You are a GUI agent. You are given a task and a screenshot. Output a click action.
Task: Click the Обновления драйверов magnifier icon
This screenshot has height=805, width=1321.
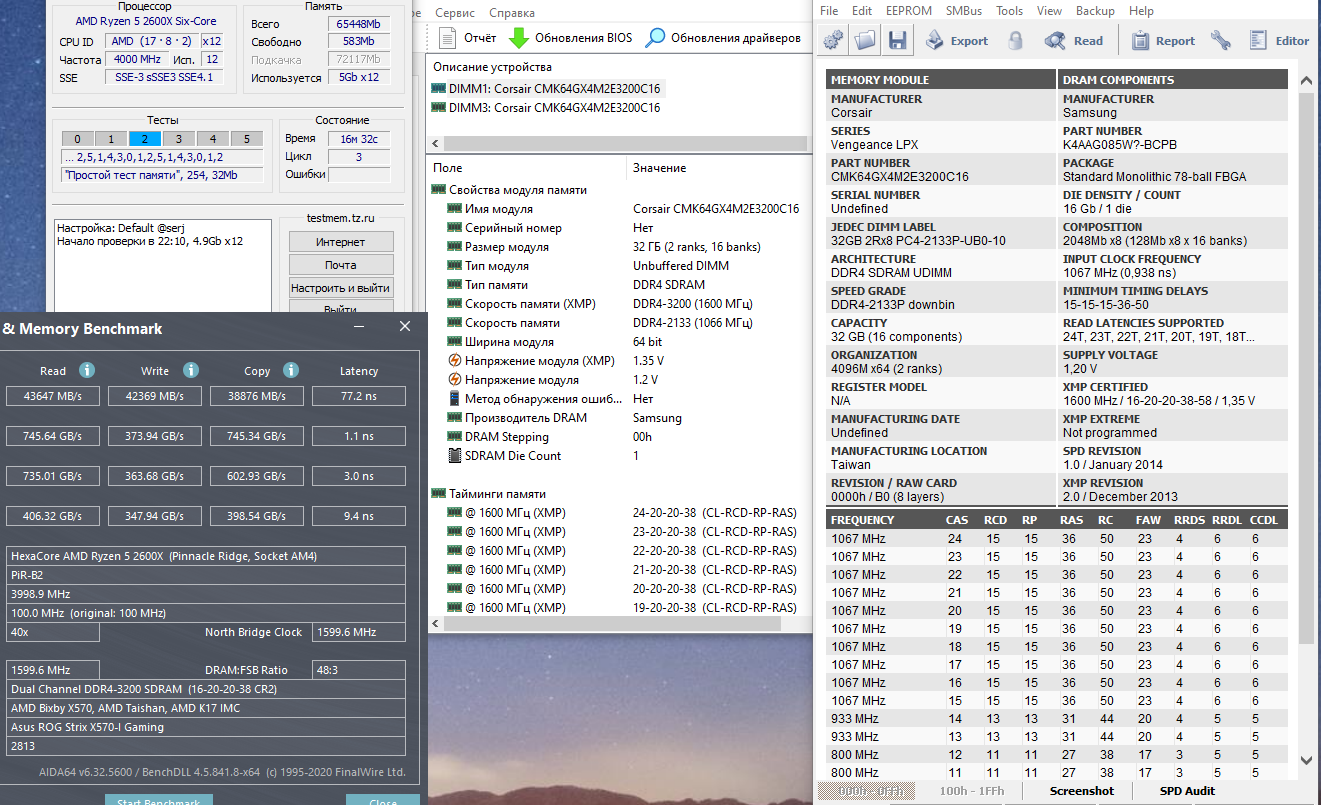tap(655, 38)
